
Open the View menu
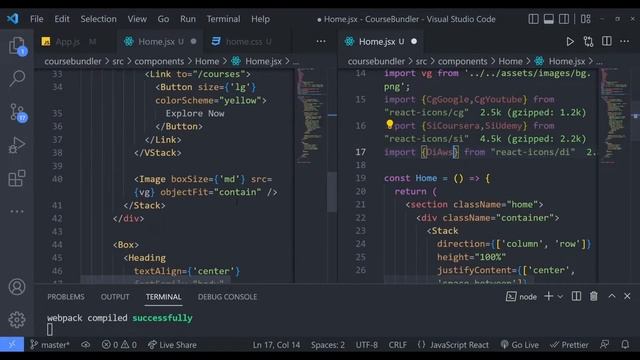(137, 19)
